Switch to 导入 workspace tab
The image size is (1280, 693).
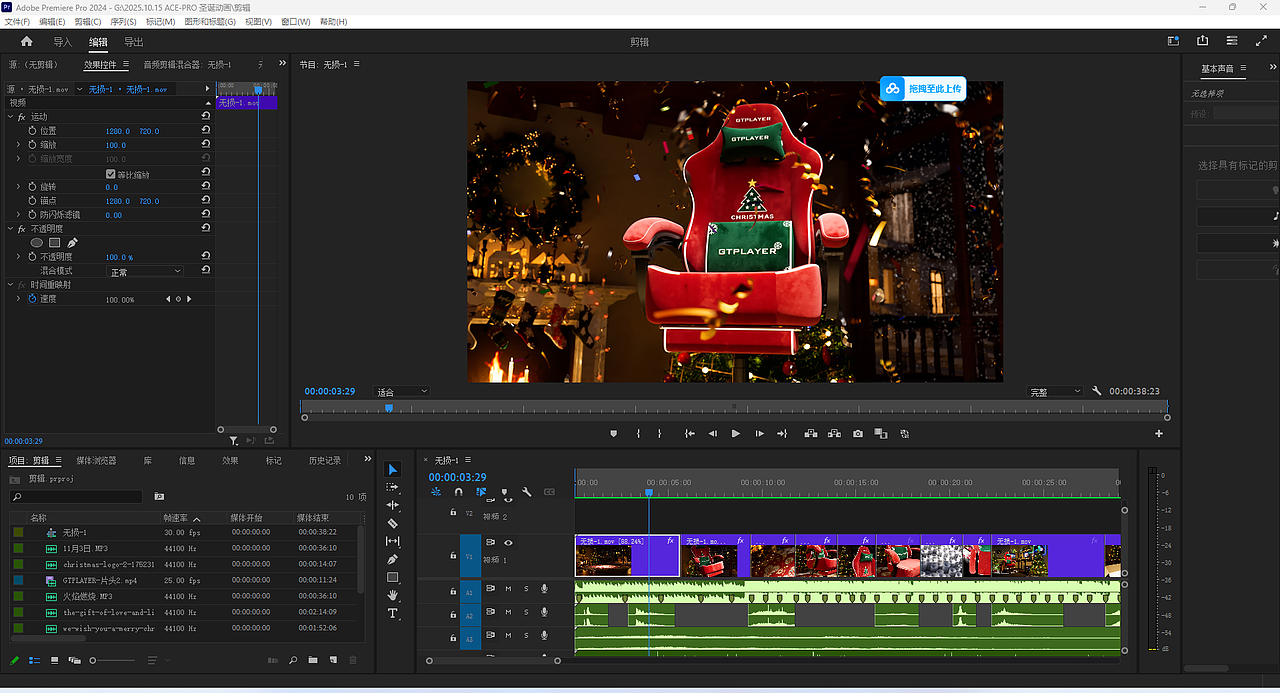pyautogui.click(x=63, y=42)
